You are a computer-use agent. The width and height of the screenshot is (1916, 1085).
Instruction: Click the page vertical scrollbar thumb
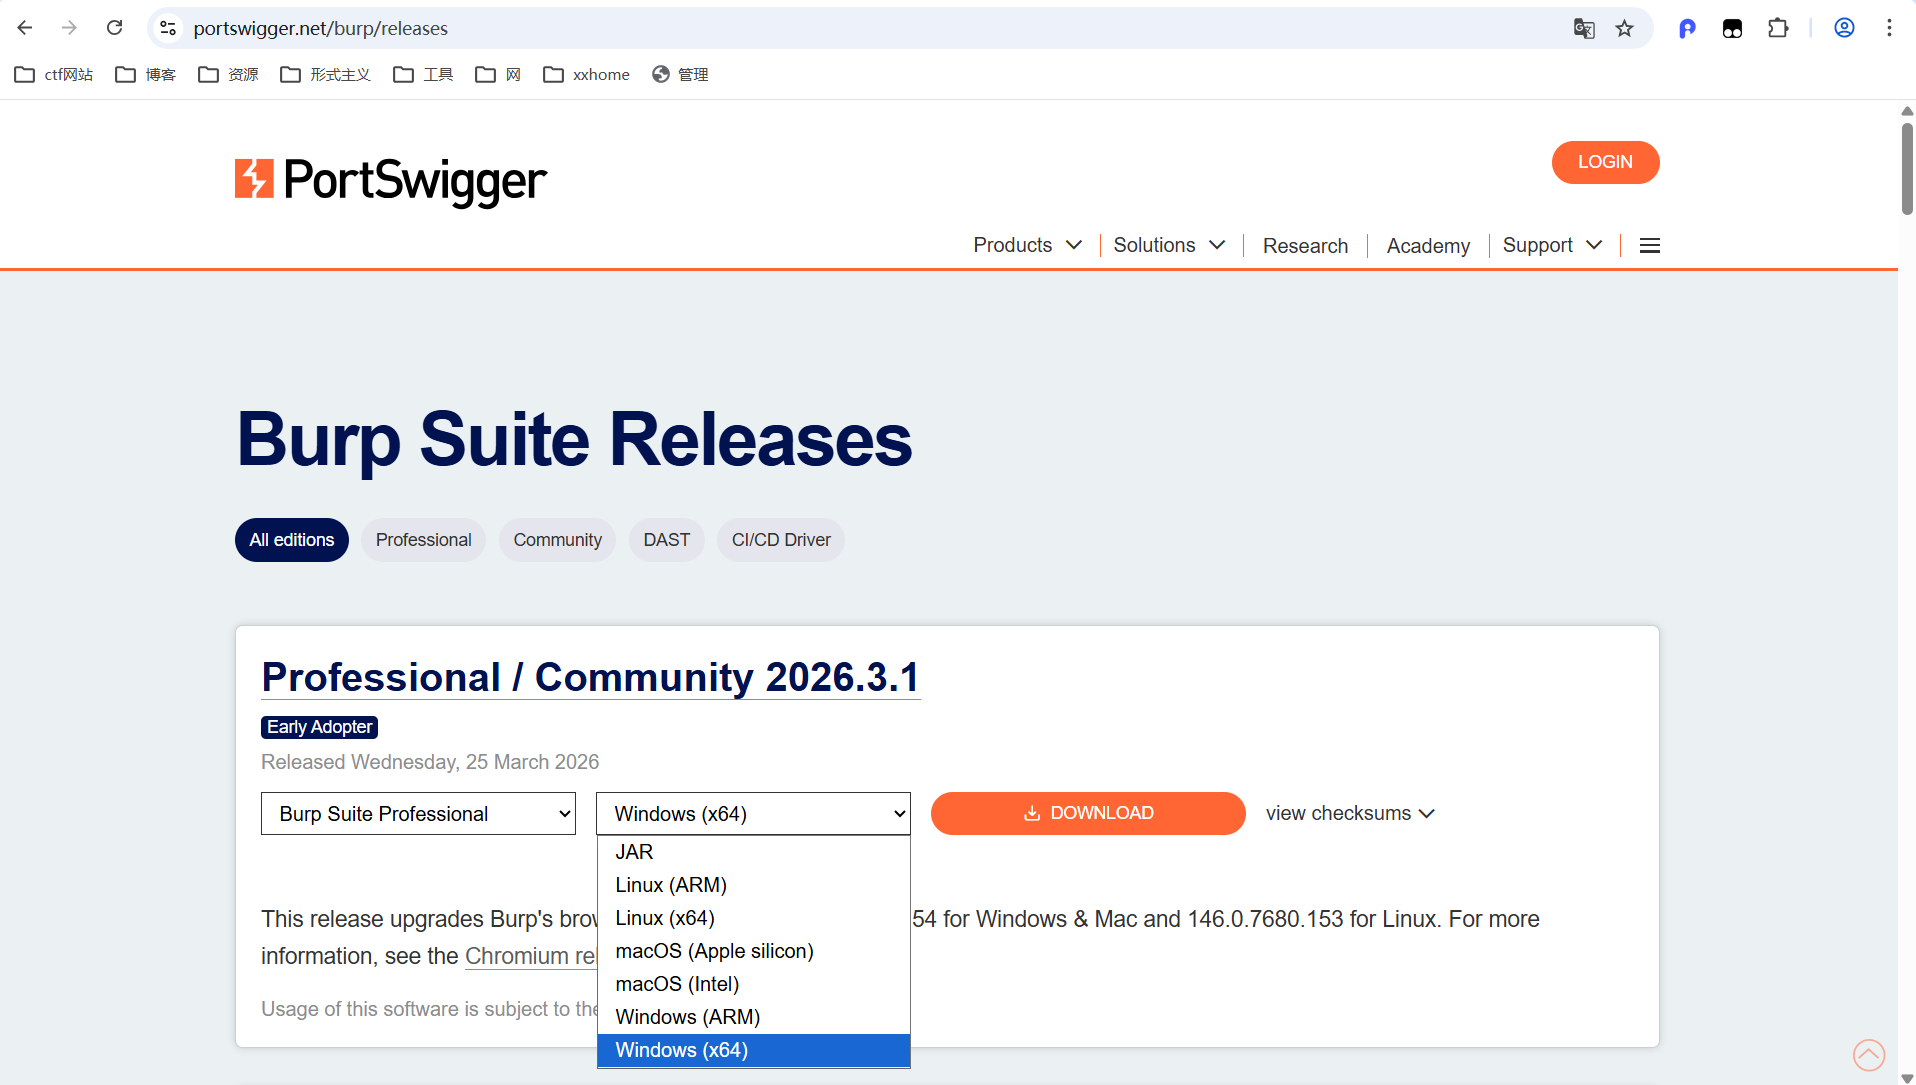(x=1907, y=168)
